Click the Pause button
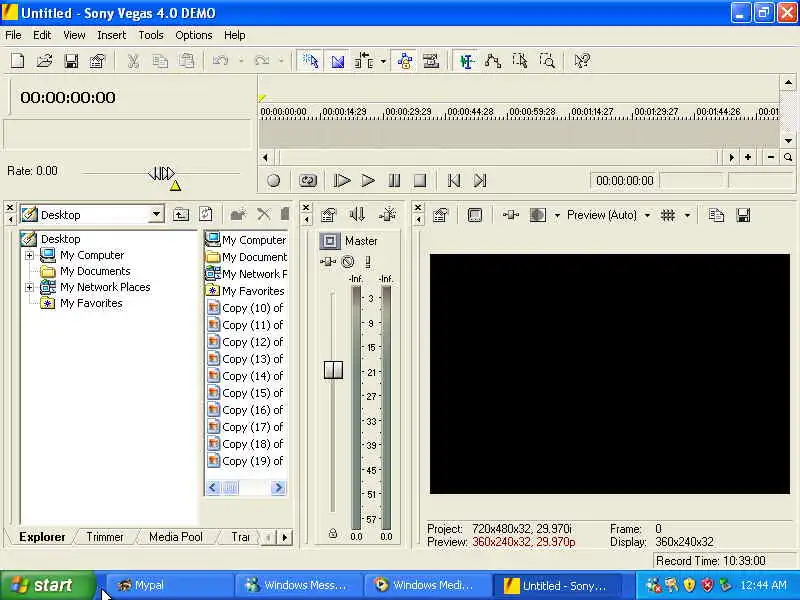The width and height of the screenshot is (800, 600). coord(394,181)
